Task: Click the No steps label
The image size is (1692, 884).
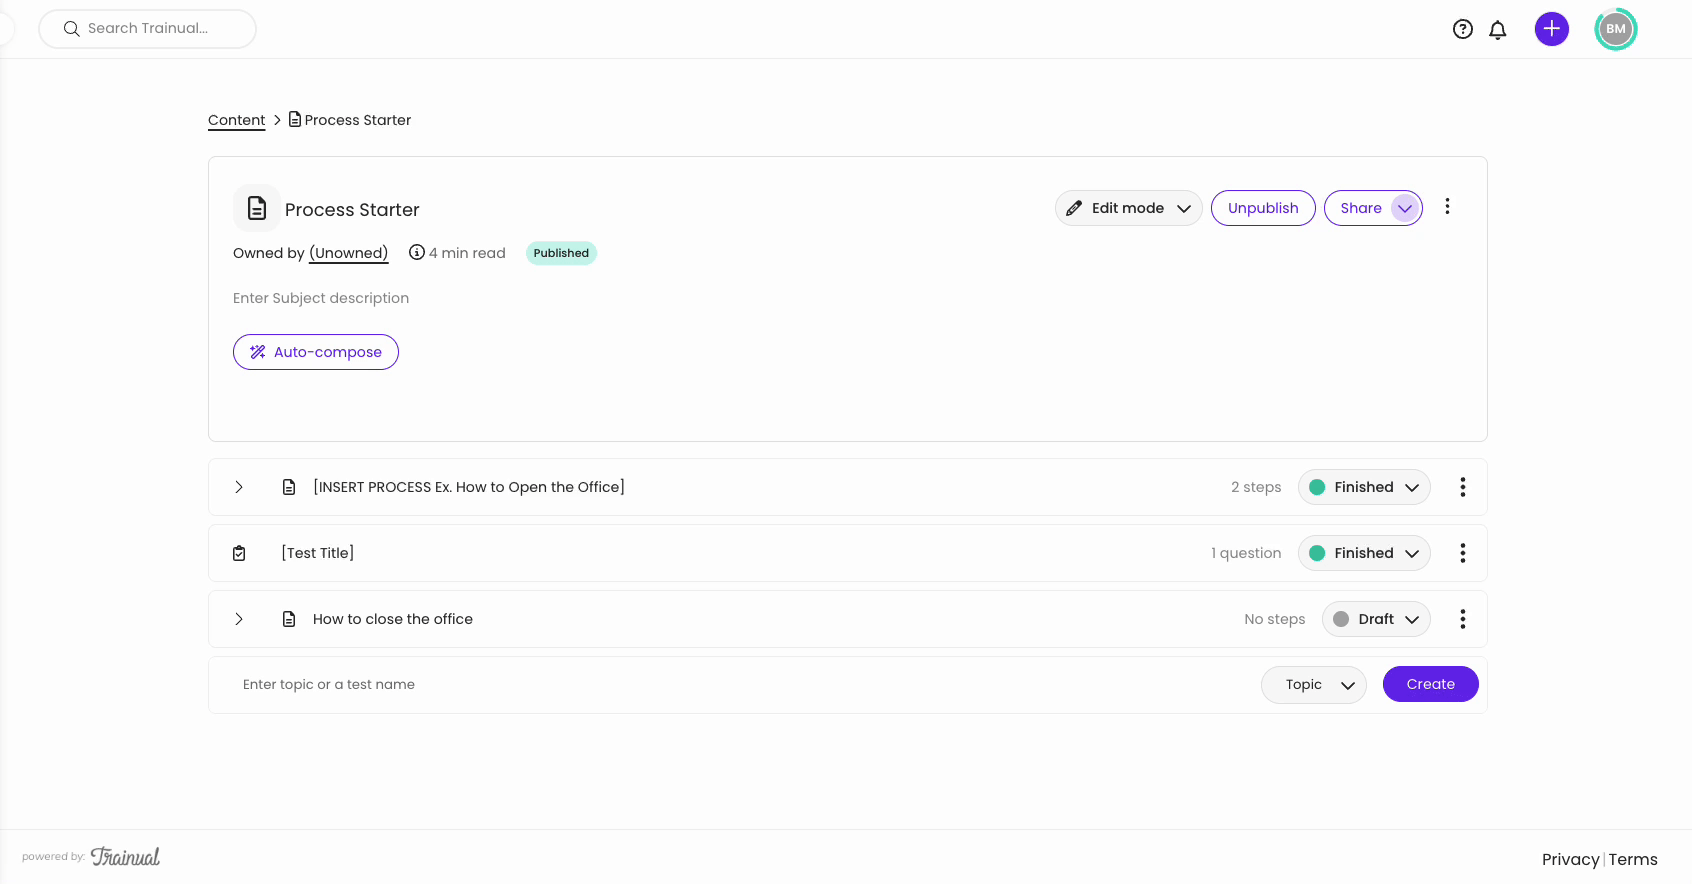Action: pyautogui.click(x=1275, y=619)
